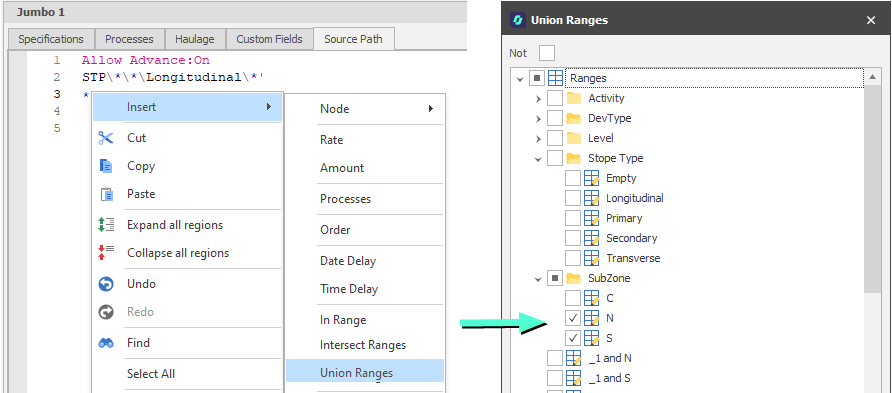Image resolution: width=892 pixels, height=393 pixels.
Task: Choose In Range menu item
Action: coord(365,320)
